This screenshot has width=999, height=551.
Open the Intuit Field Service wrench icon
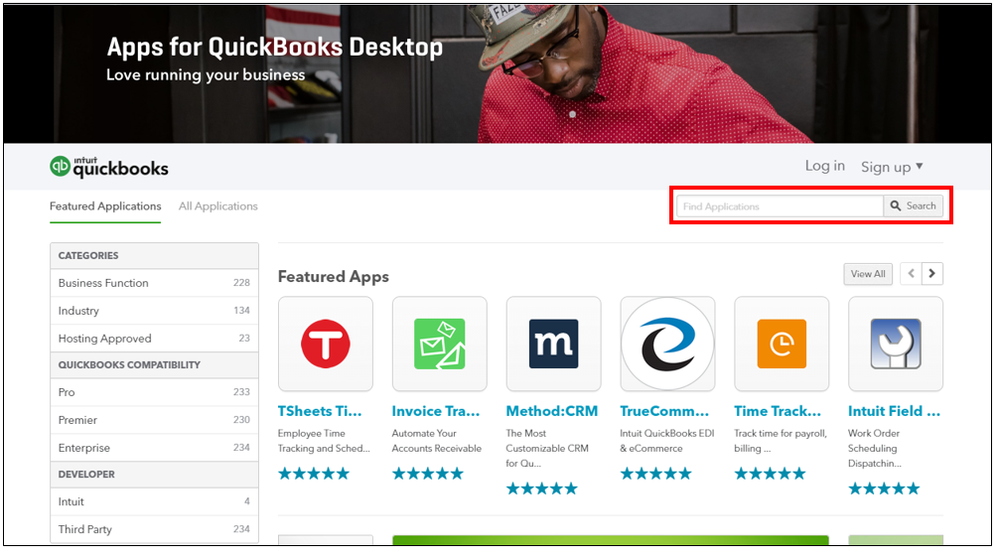[x=896, y=344]
